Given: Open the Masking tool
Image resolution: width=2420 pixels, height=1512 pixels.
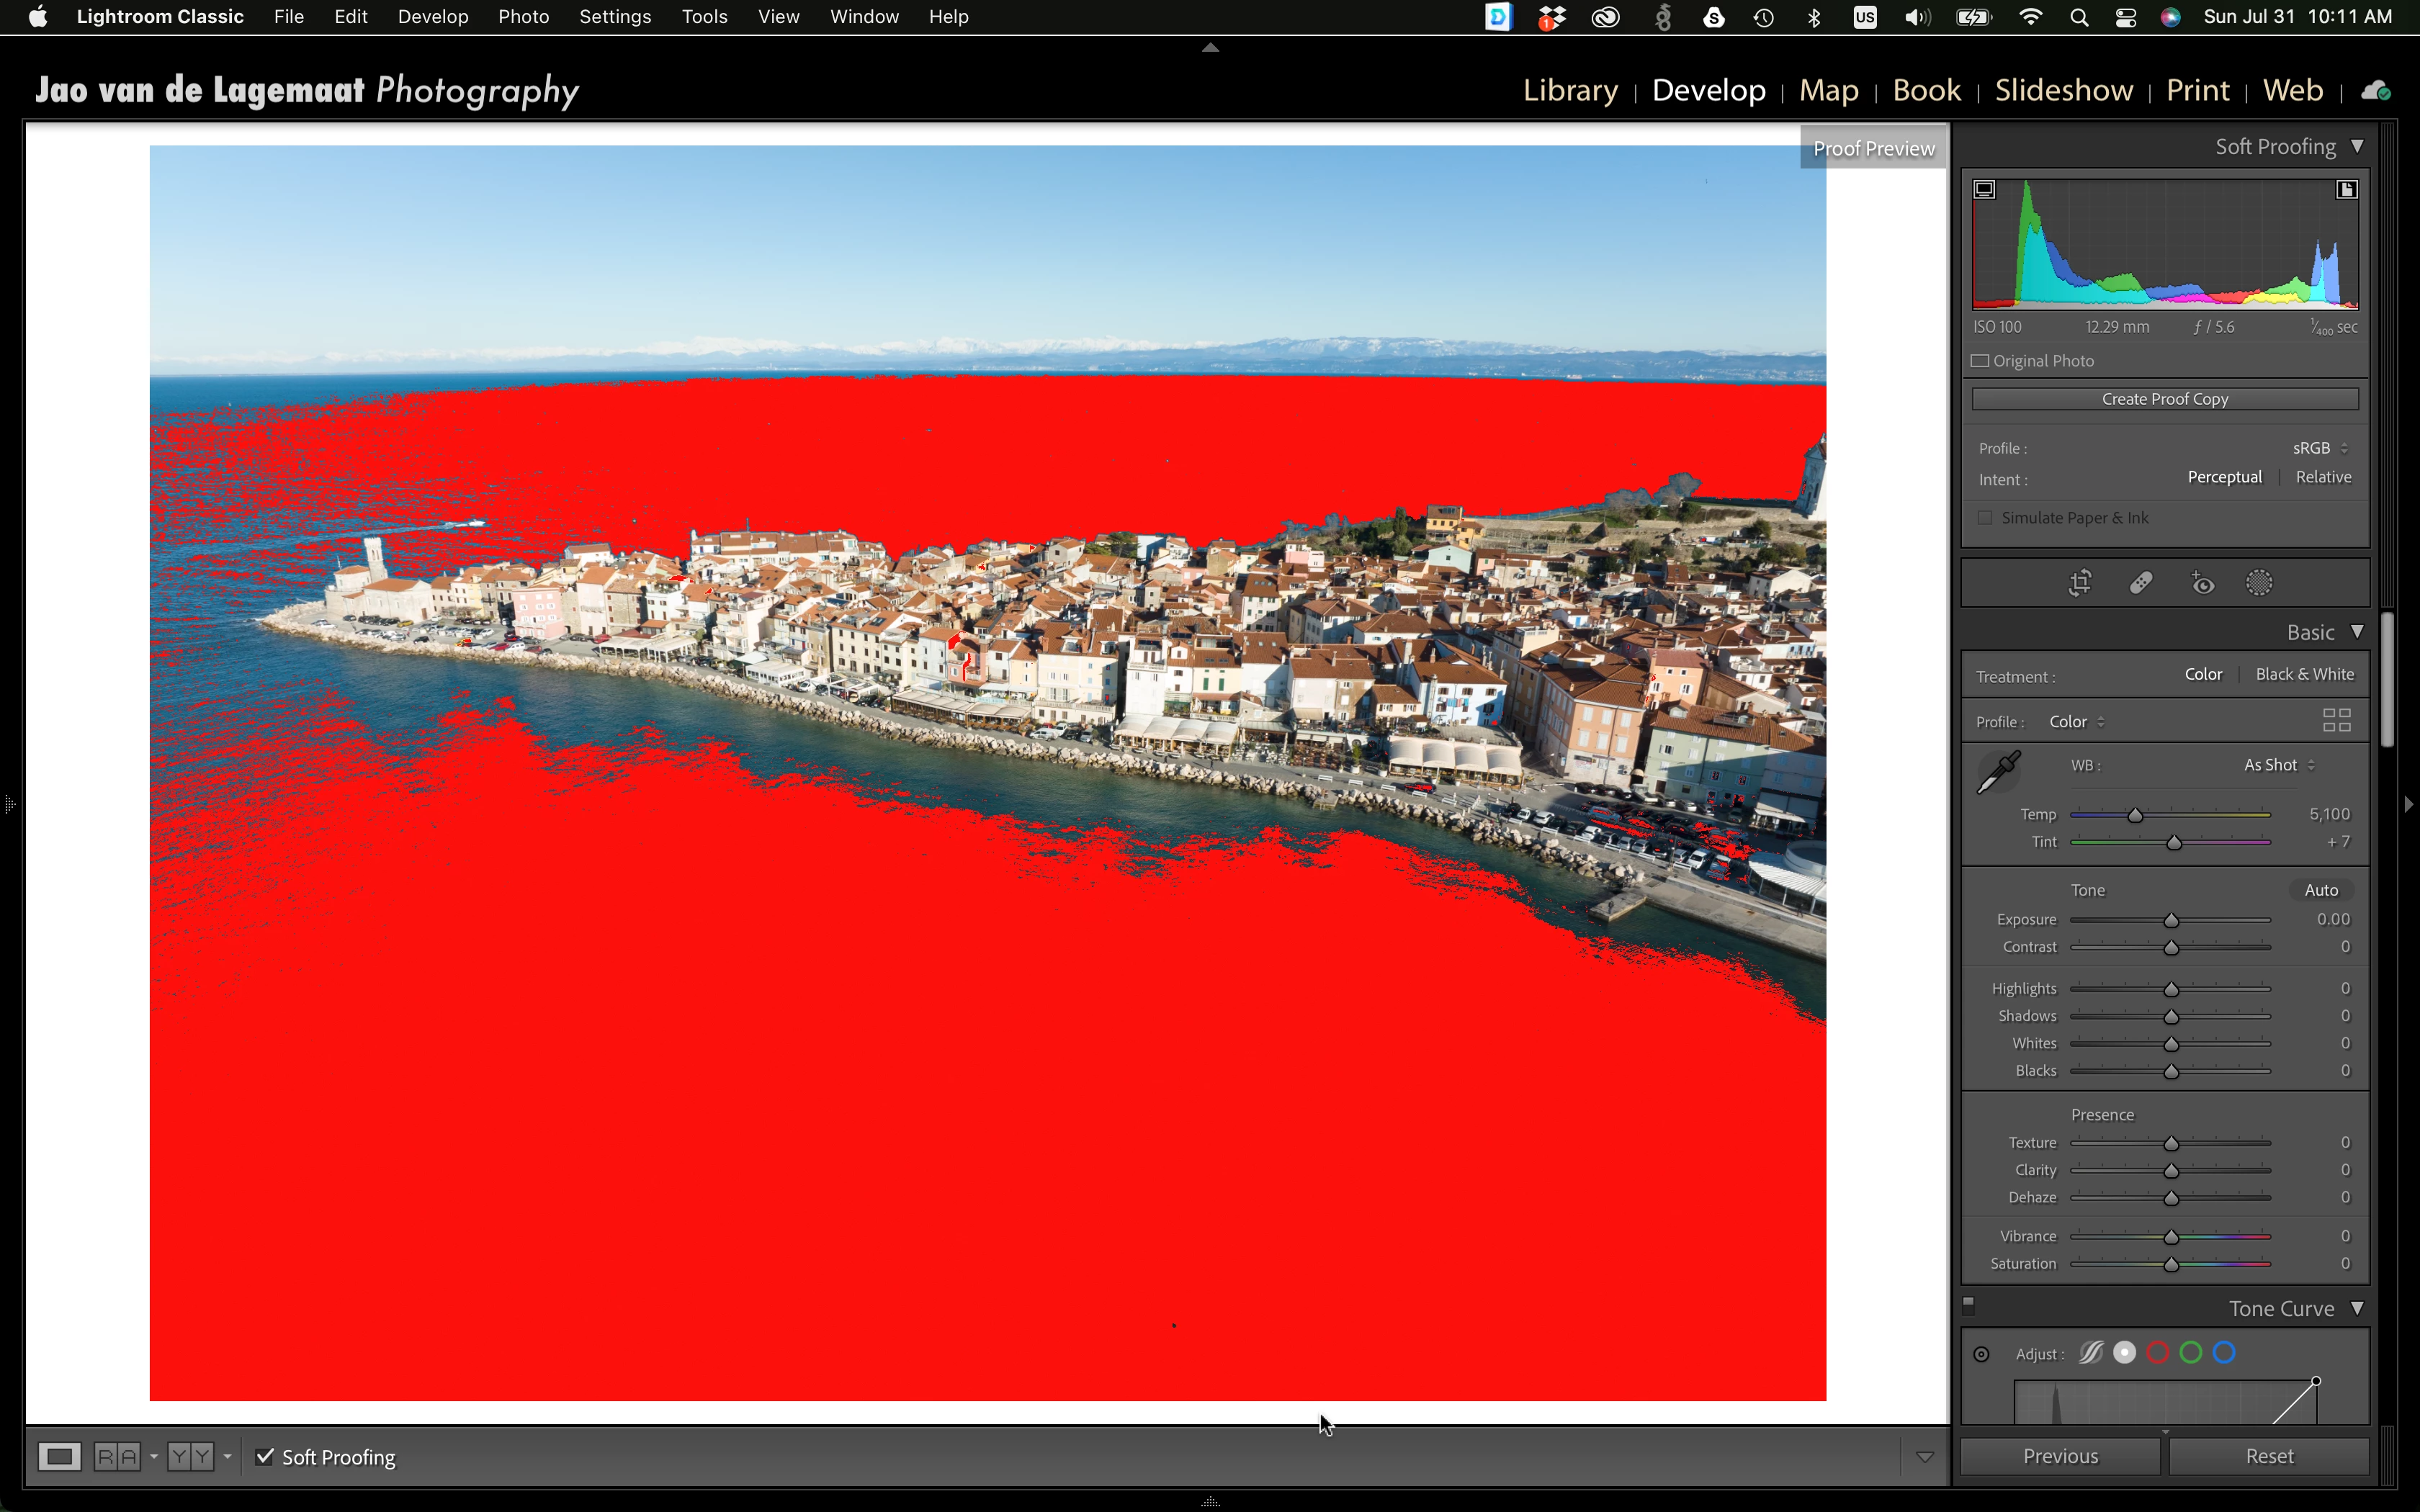Looking at the screenshot, I should [2259, 583].
